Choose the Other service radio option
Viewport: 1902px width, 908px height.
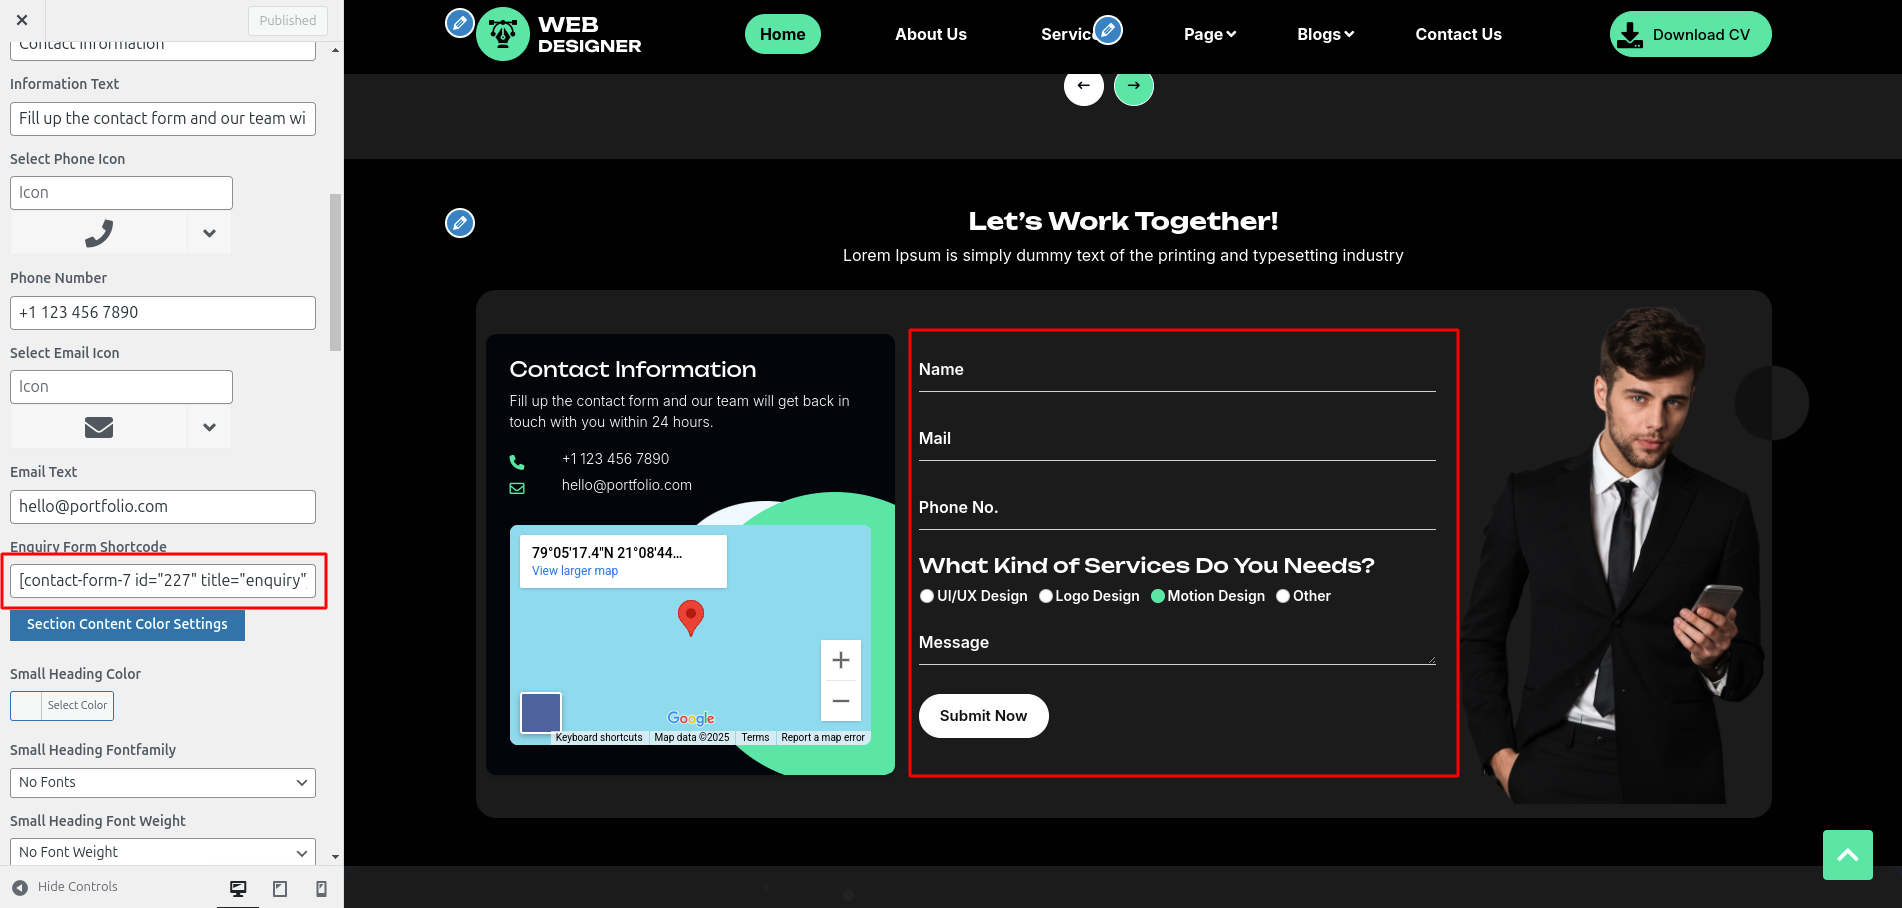(x=1283, y=596)
